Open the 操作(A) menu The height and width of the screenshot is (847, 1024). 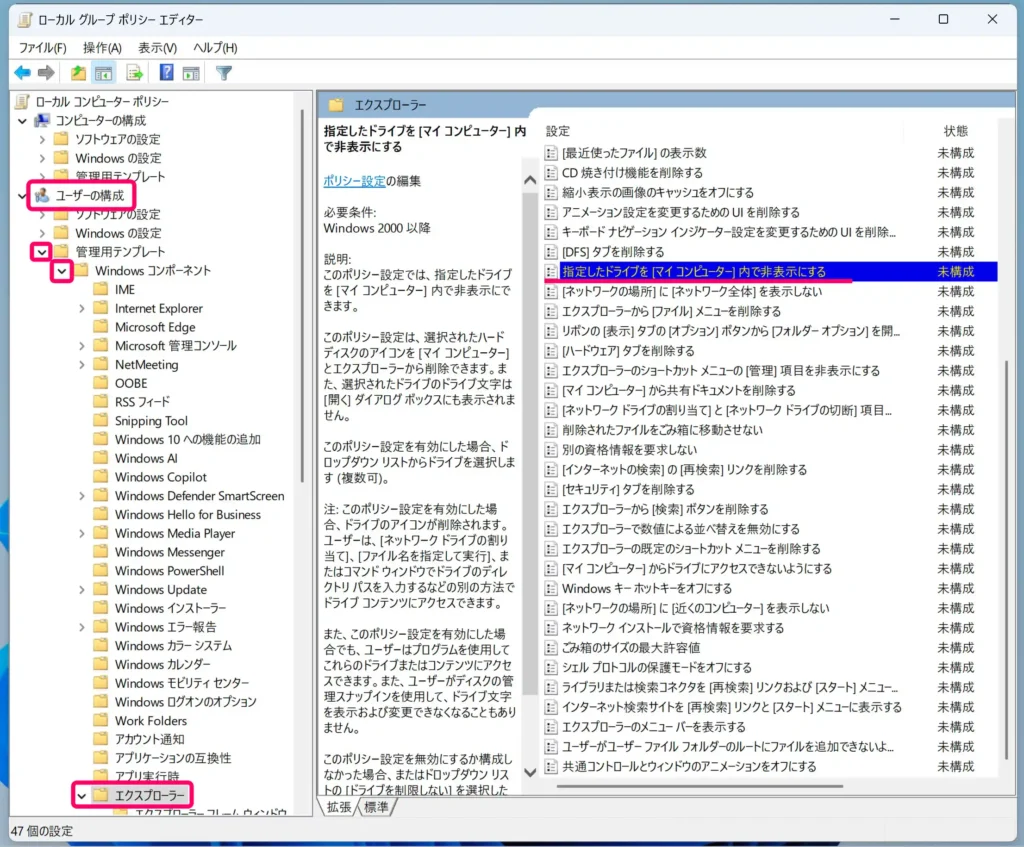pyautogui.click(x=102, y=48)
